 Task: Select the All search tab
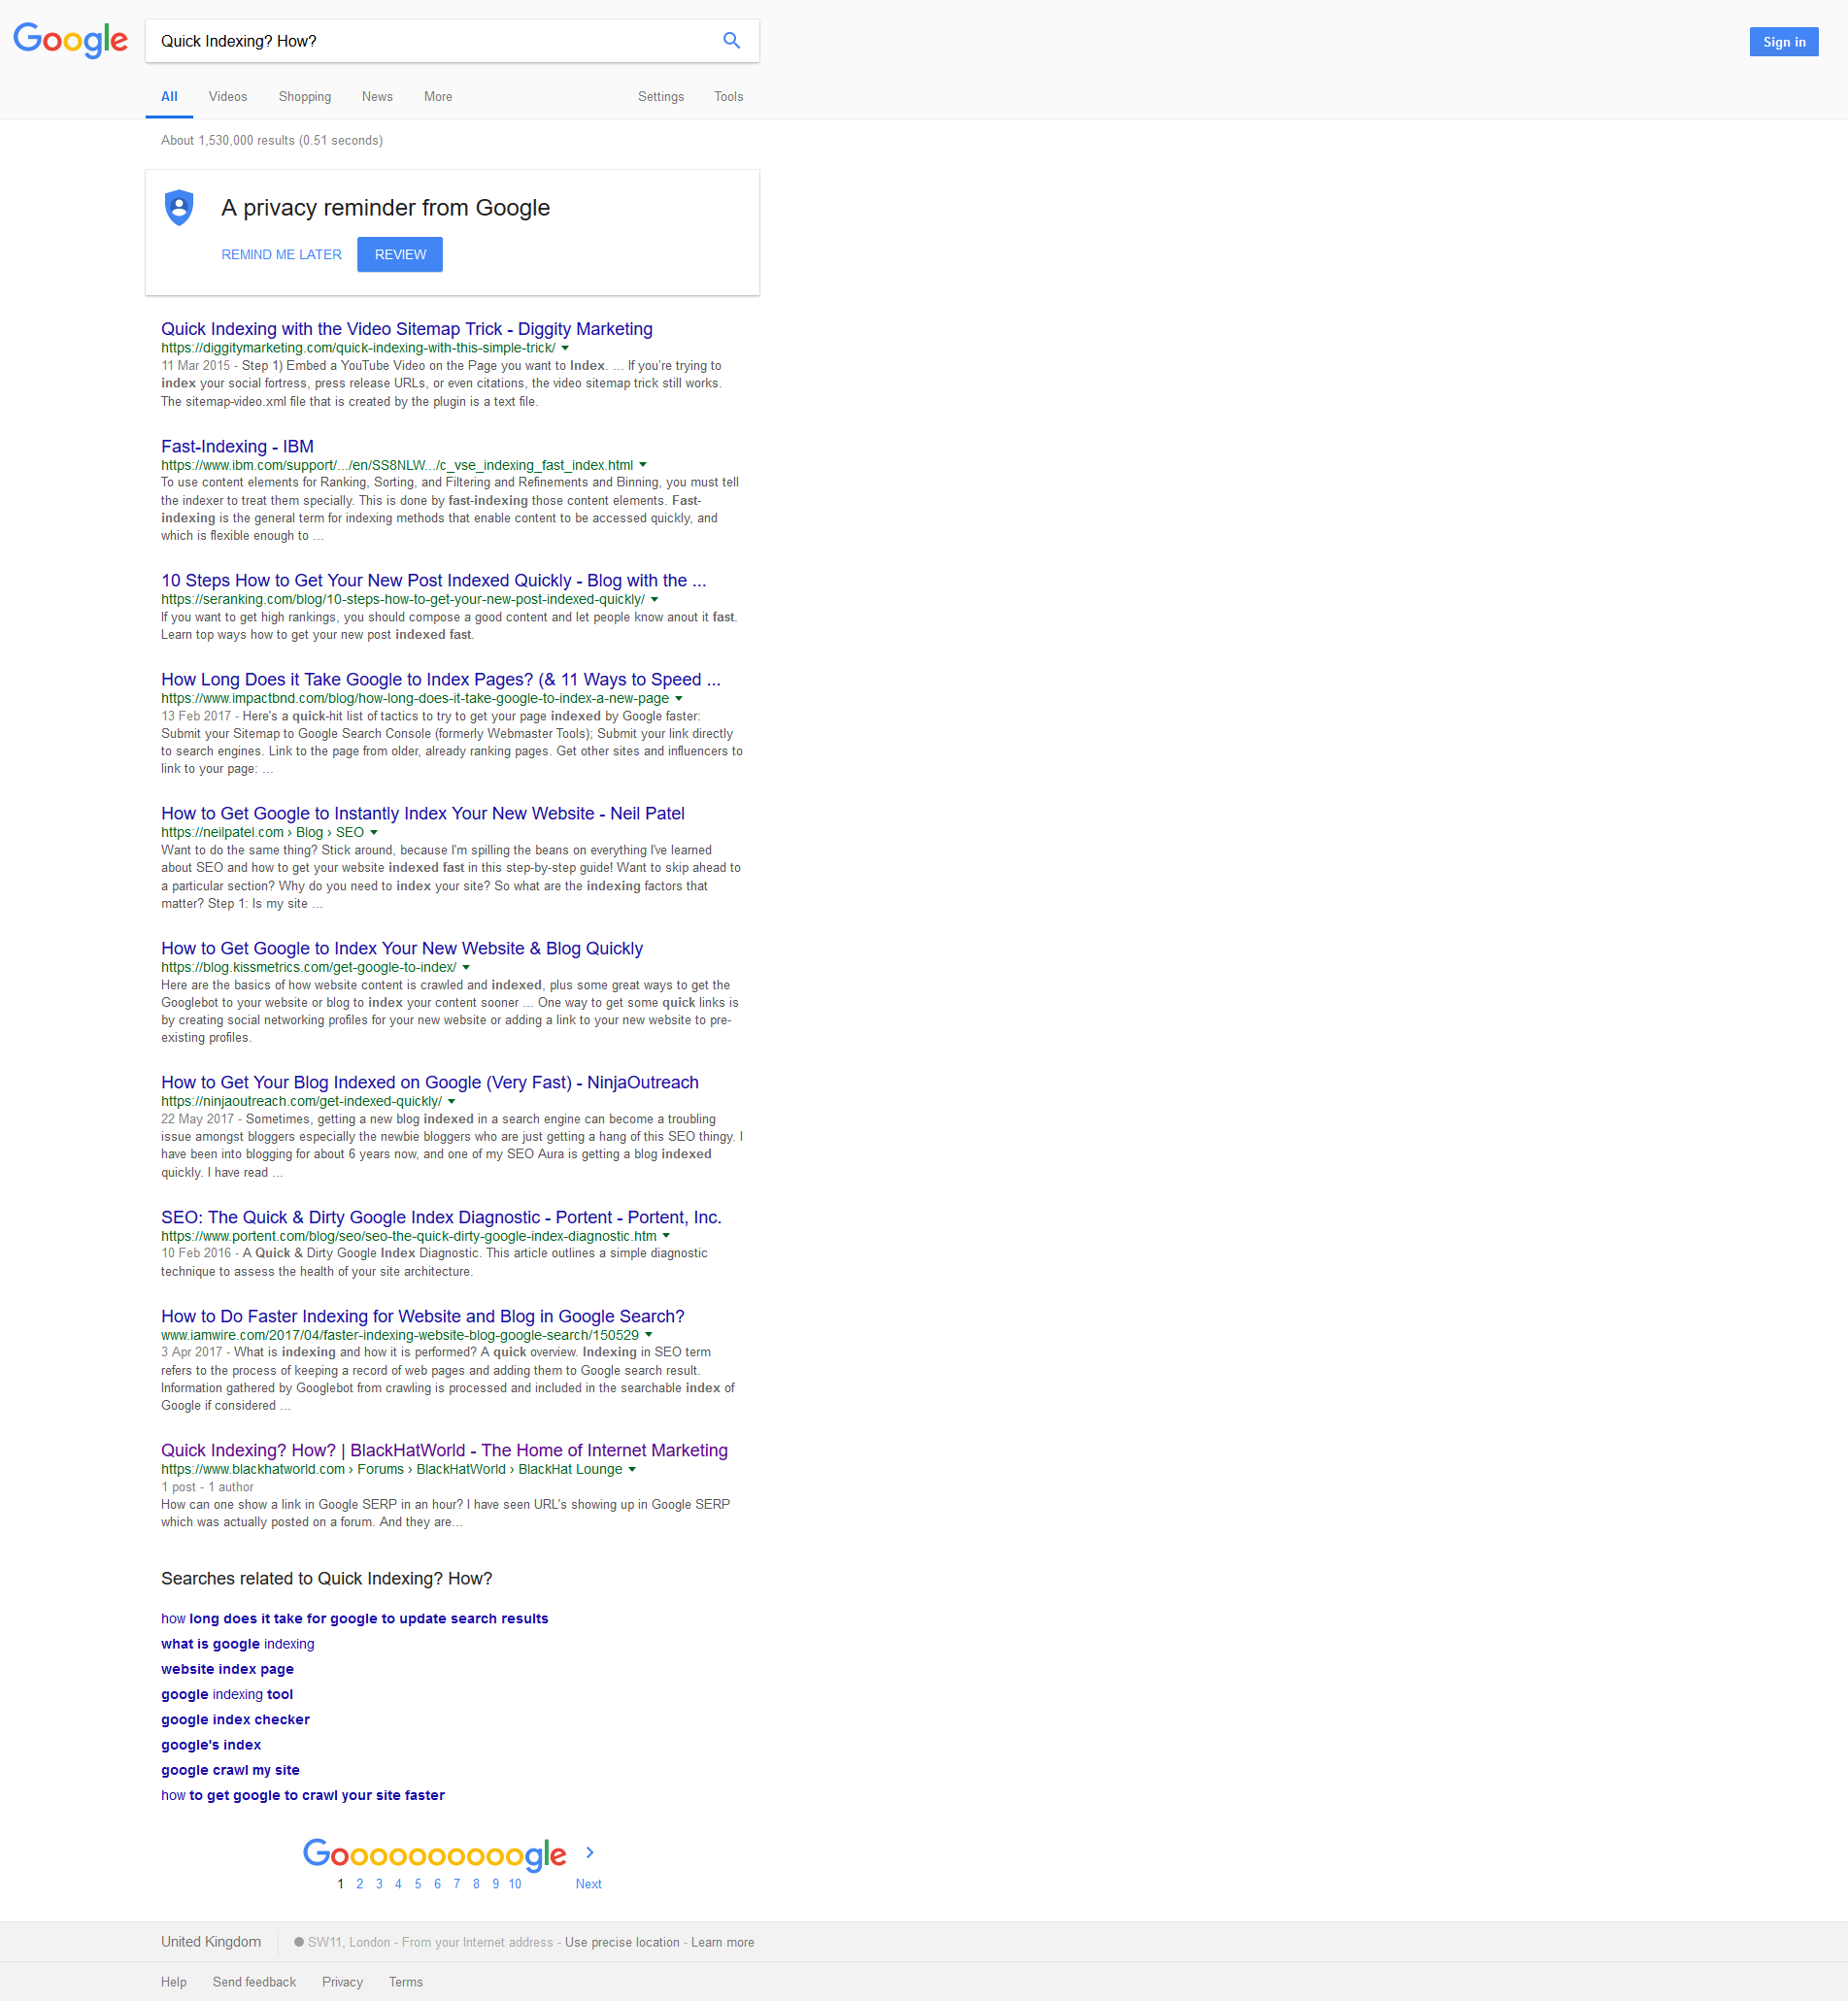click(169, 96)
